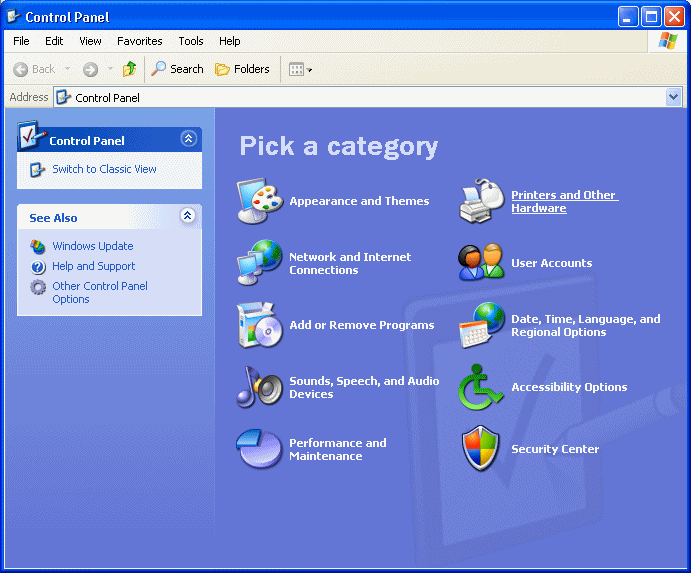The image size is (691, 573).
Task: Expand the Views button dropdown in toolbar
Action: (310, 69)
